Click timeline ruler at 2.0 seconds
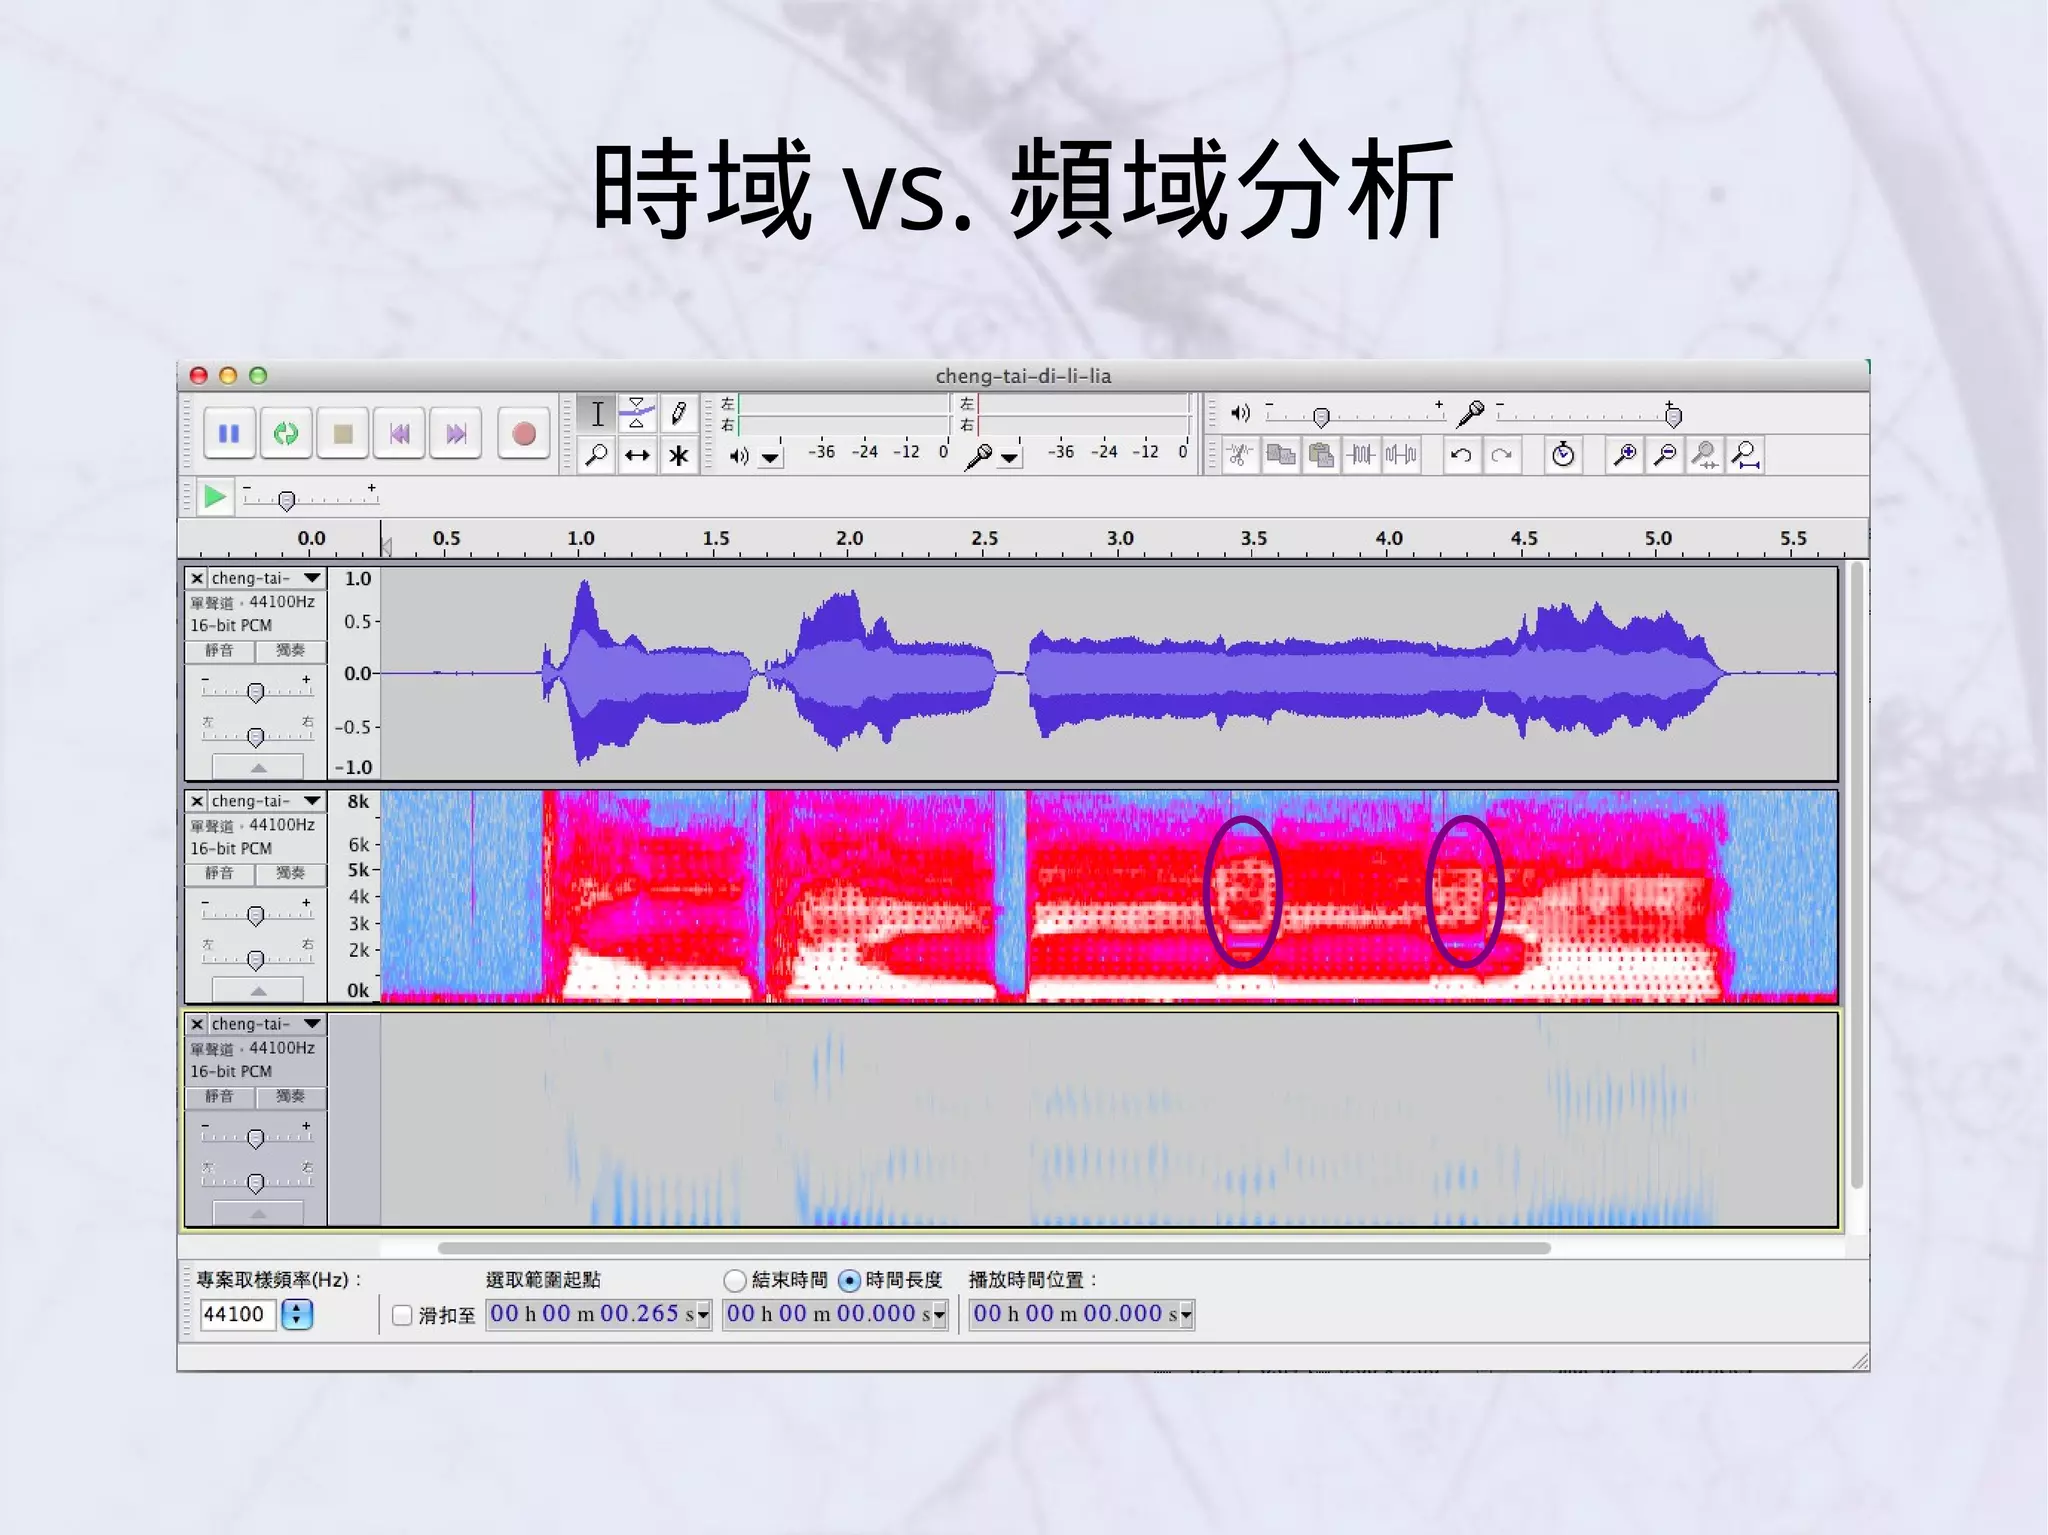Viewport: 2048px width, 1535px height. pyautogui.click(x=850, y=540)
